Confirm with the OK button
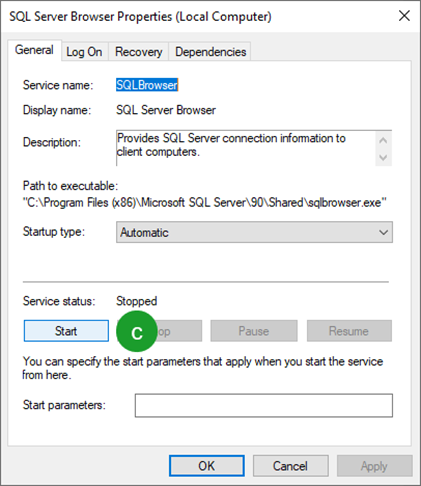Viewport: 421px width, 486px height. coord(207,466)
